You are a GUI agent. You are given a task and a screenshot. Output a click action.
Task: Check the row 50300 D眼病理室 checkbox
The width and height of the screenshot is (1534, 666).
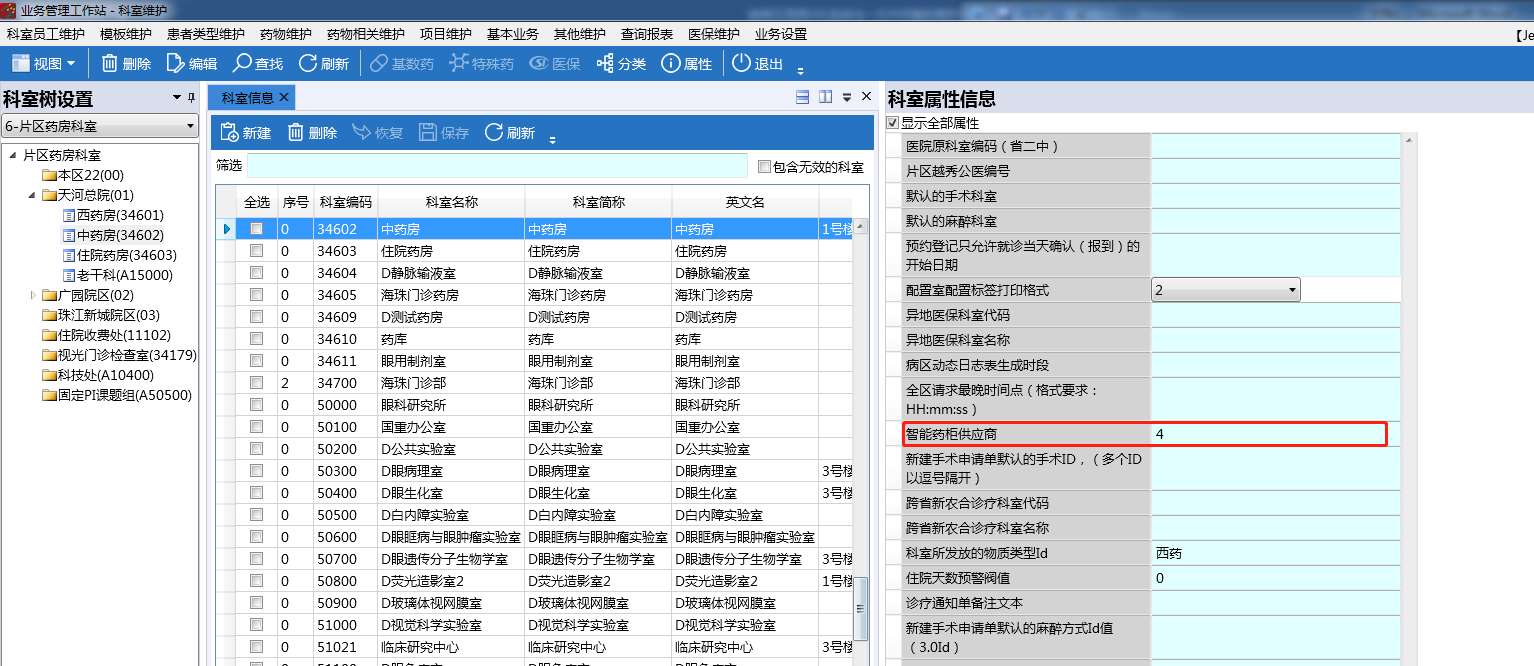point(257,471)
